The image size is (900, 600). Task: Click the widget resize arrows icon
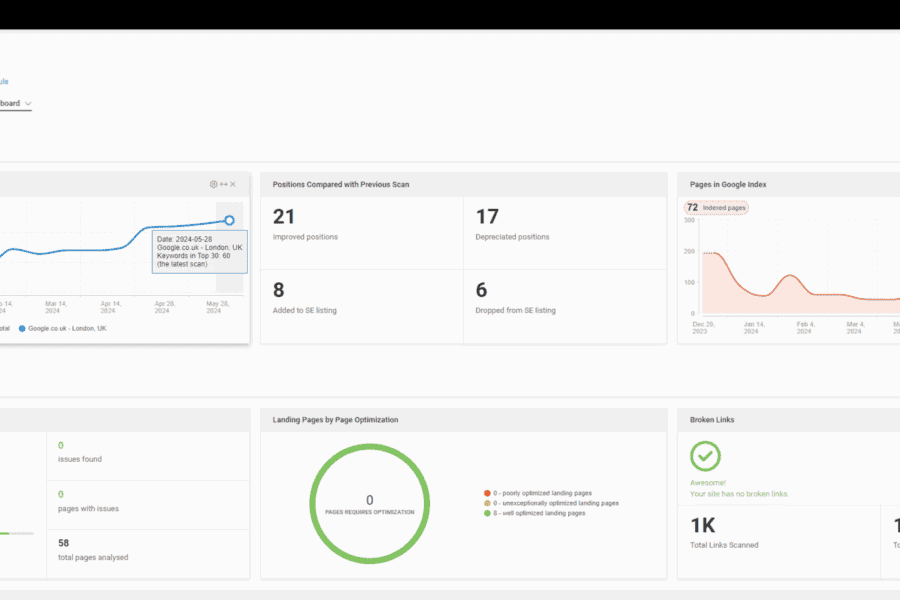(223, 184)
